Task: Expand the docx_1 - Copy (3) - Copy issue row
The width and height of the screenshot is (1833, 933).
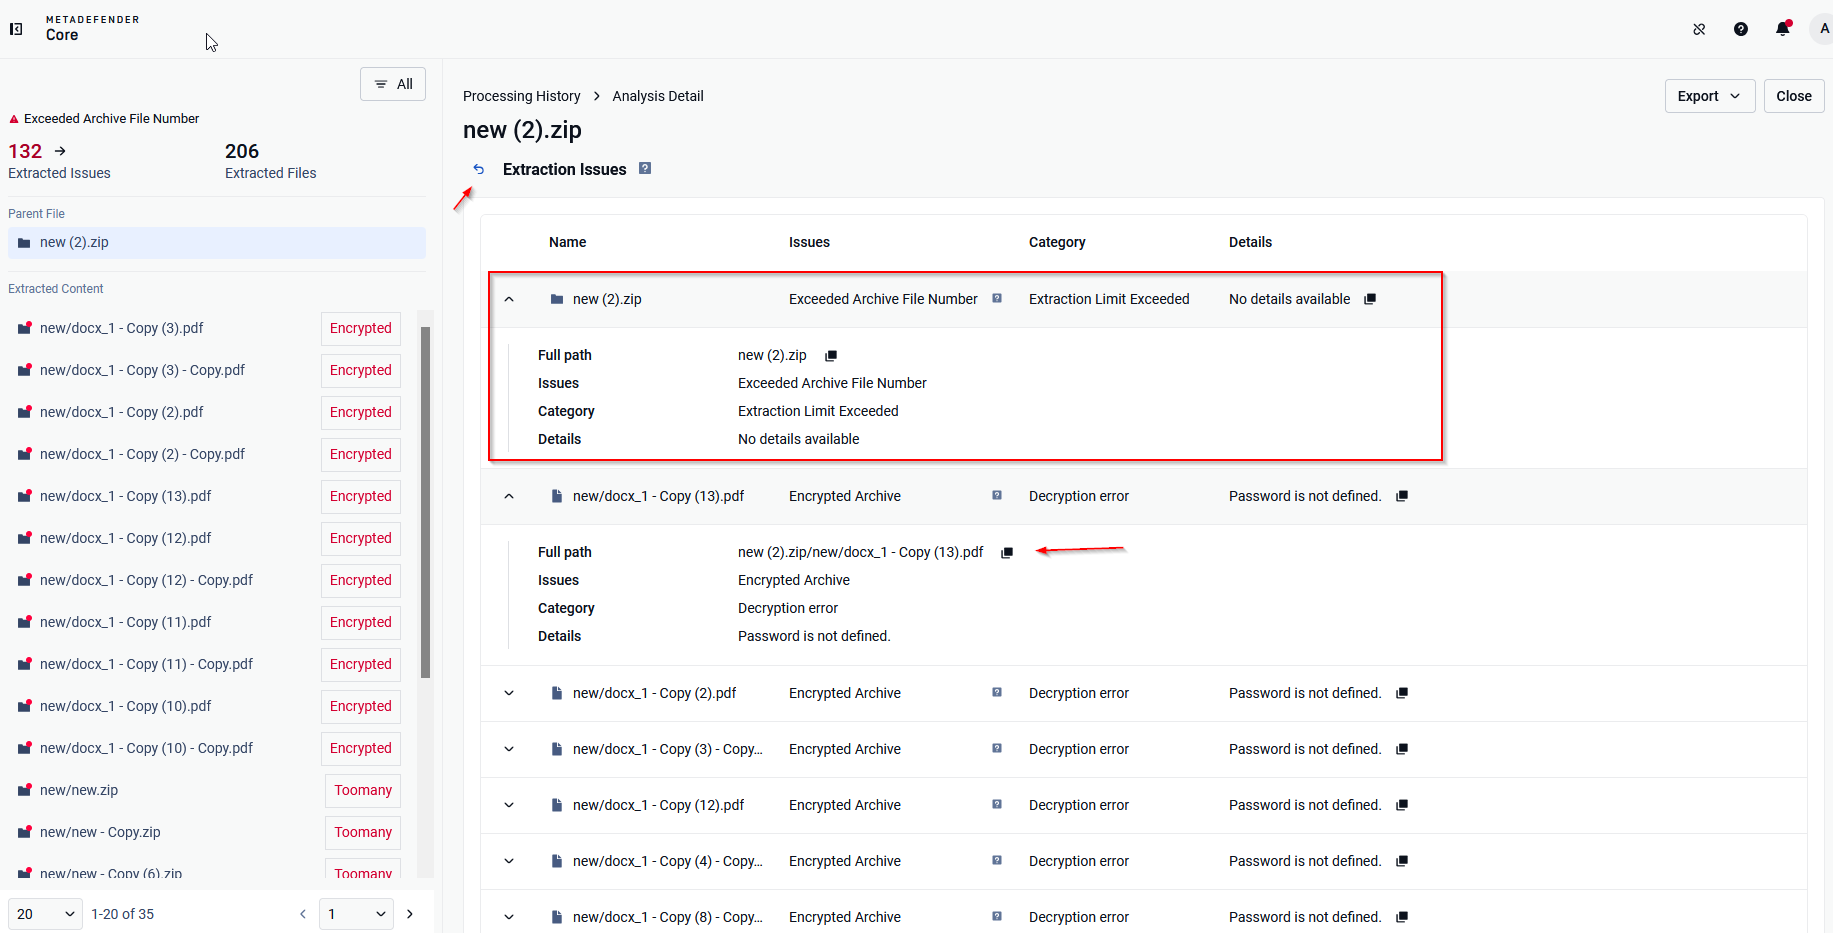Action: tap(509, 749)
